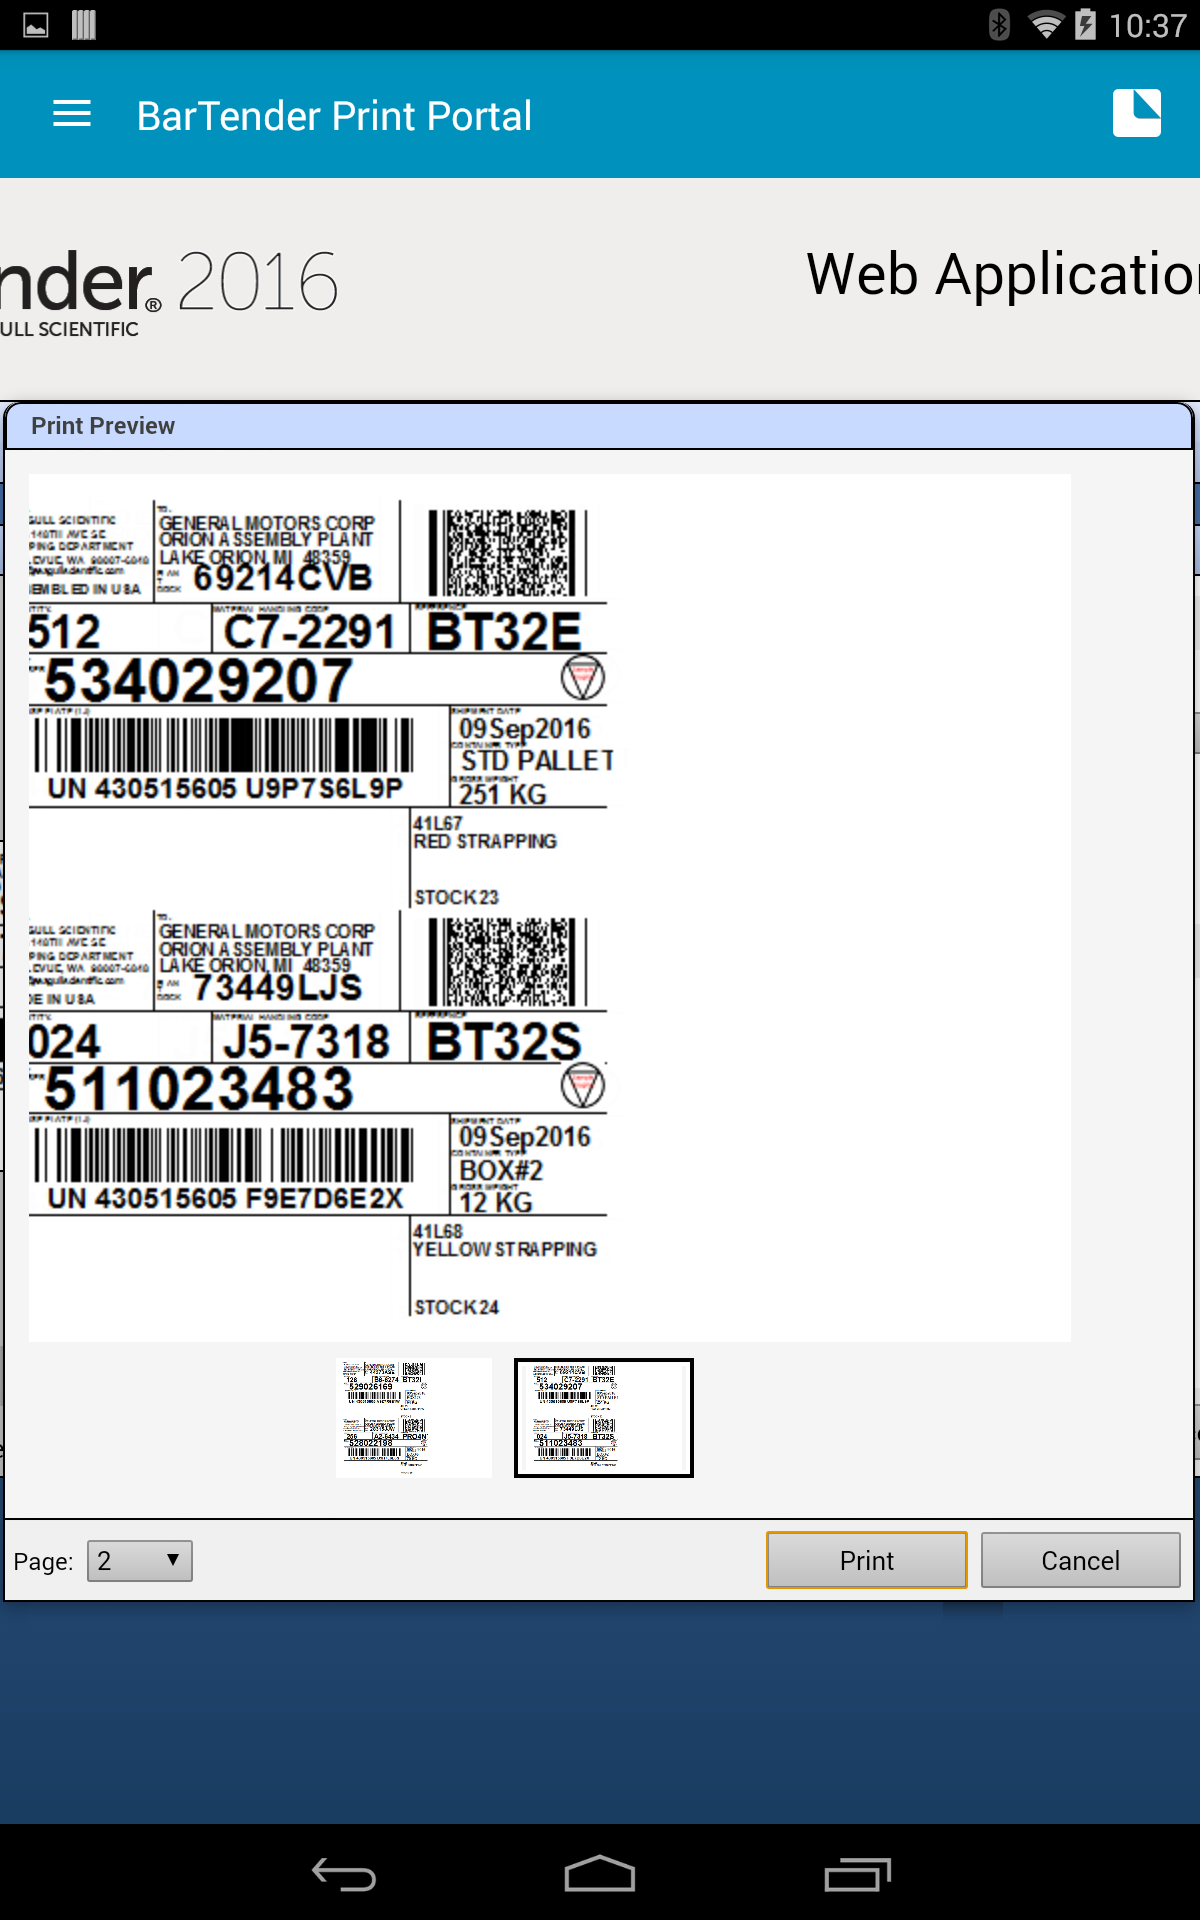Screen dimensions: 1200x1920
Task: Click the 73449LJS code
Action: 277,987
